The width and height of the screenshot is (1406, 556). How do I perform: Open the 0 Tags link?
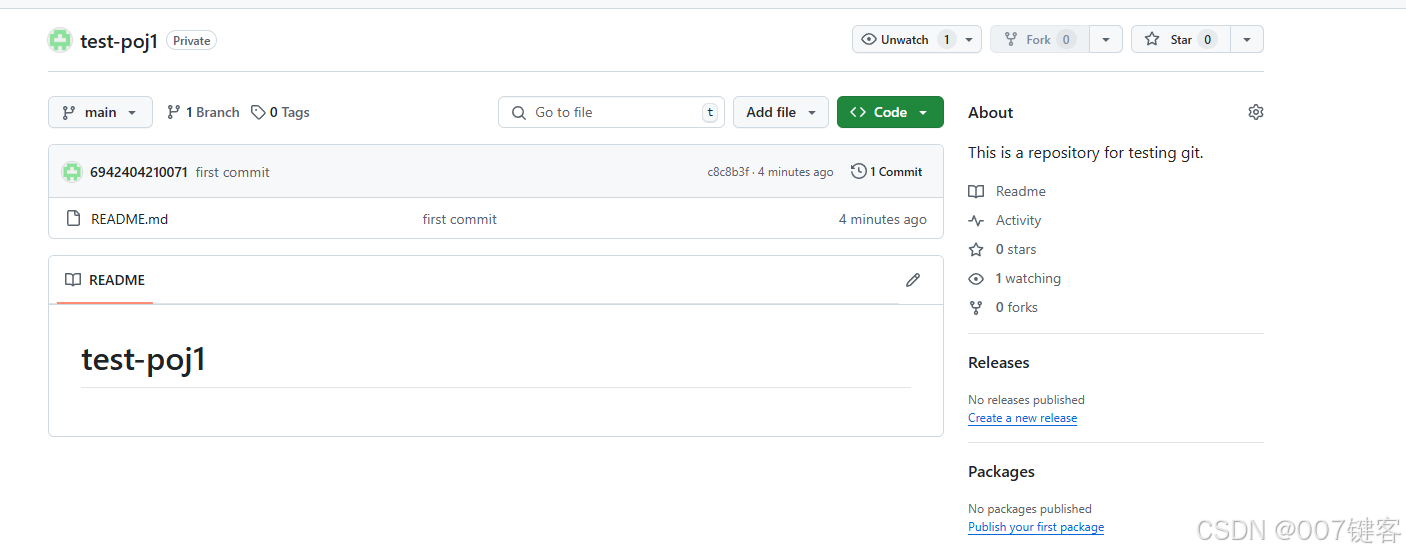pyautogui.click(x=280, y=112)
